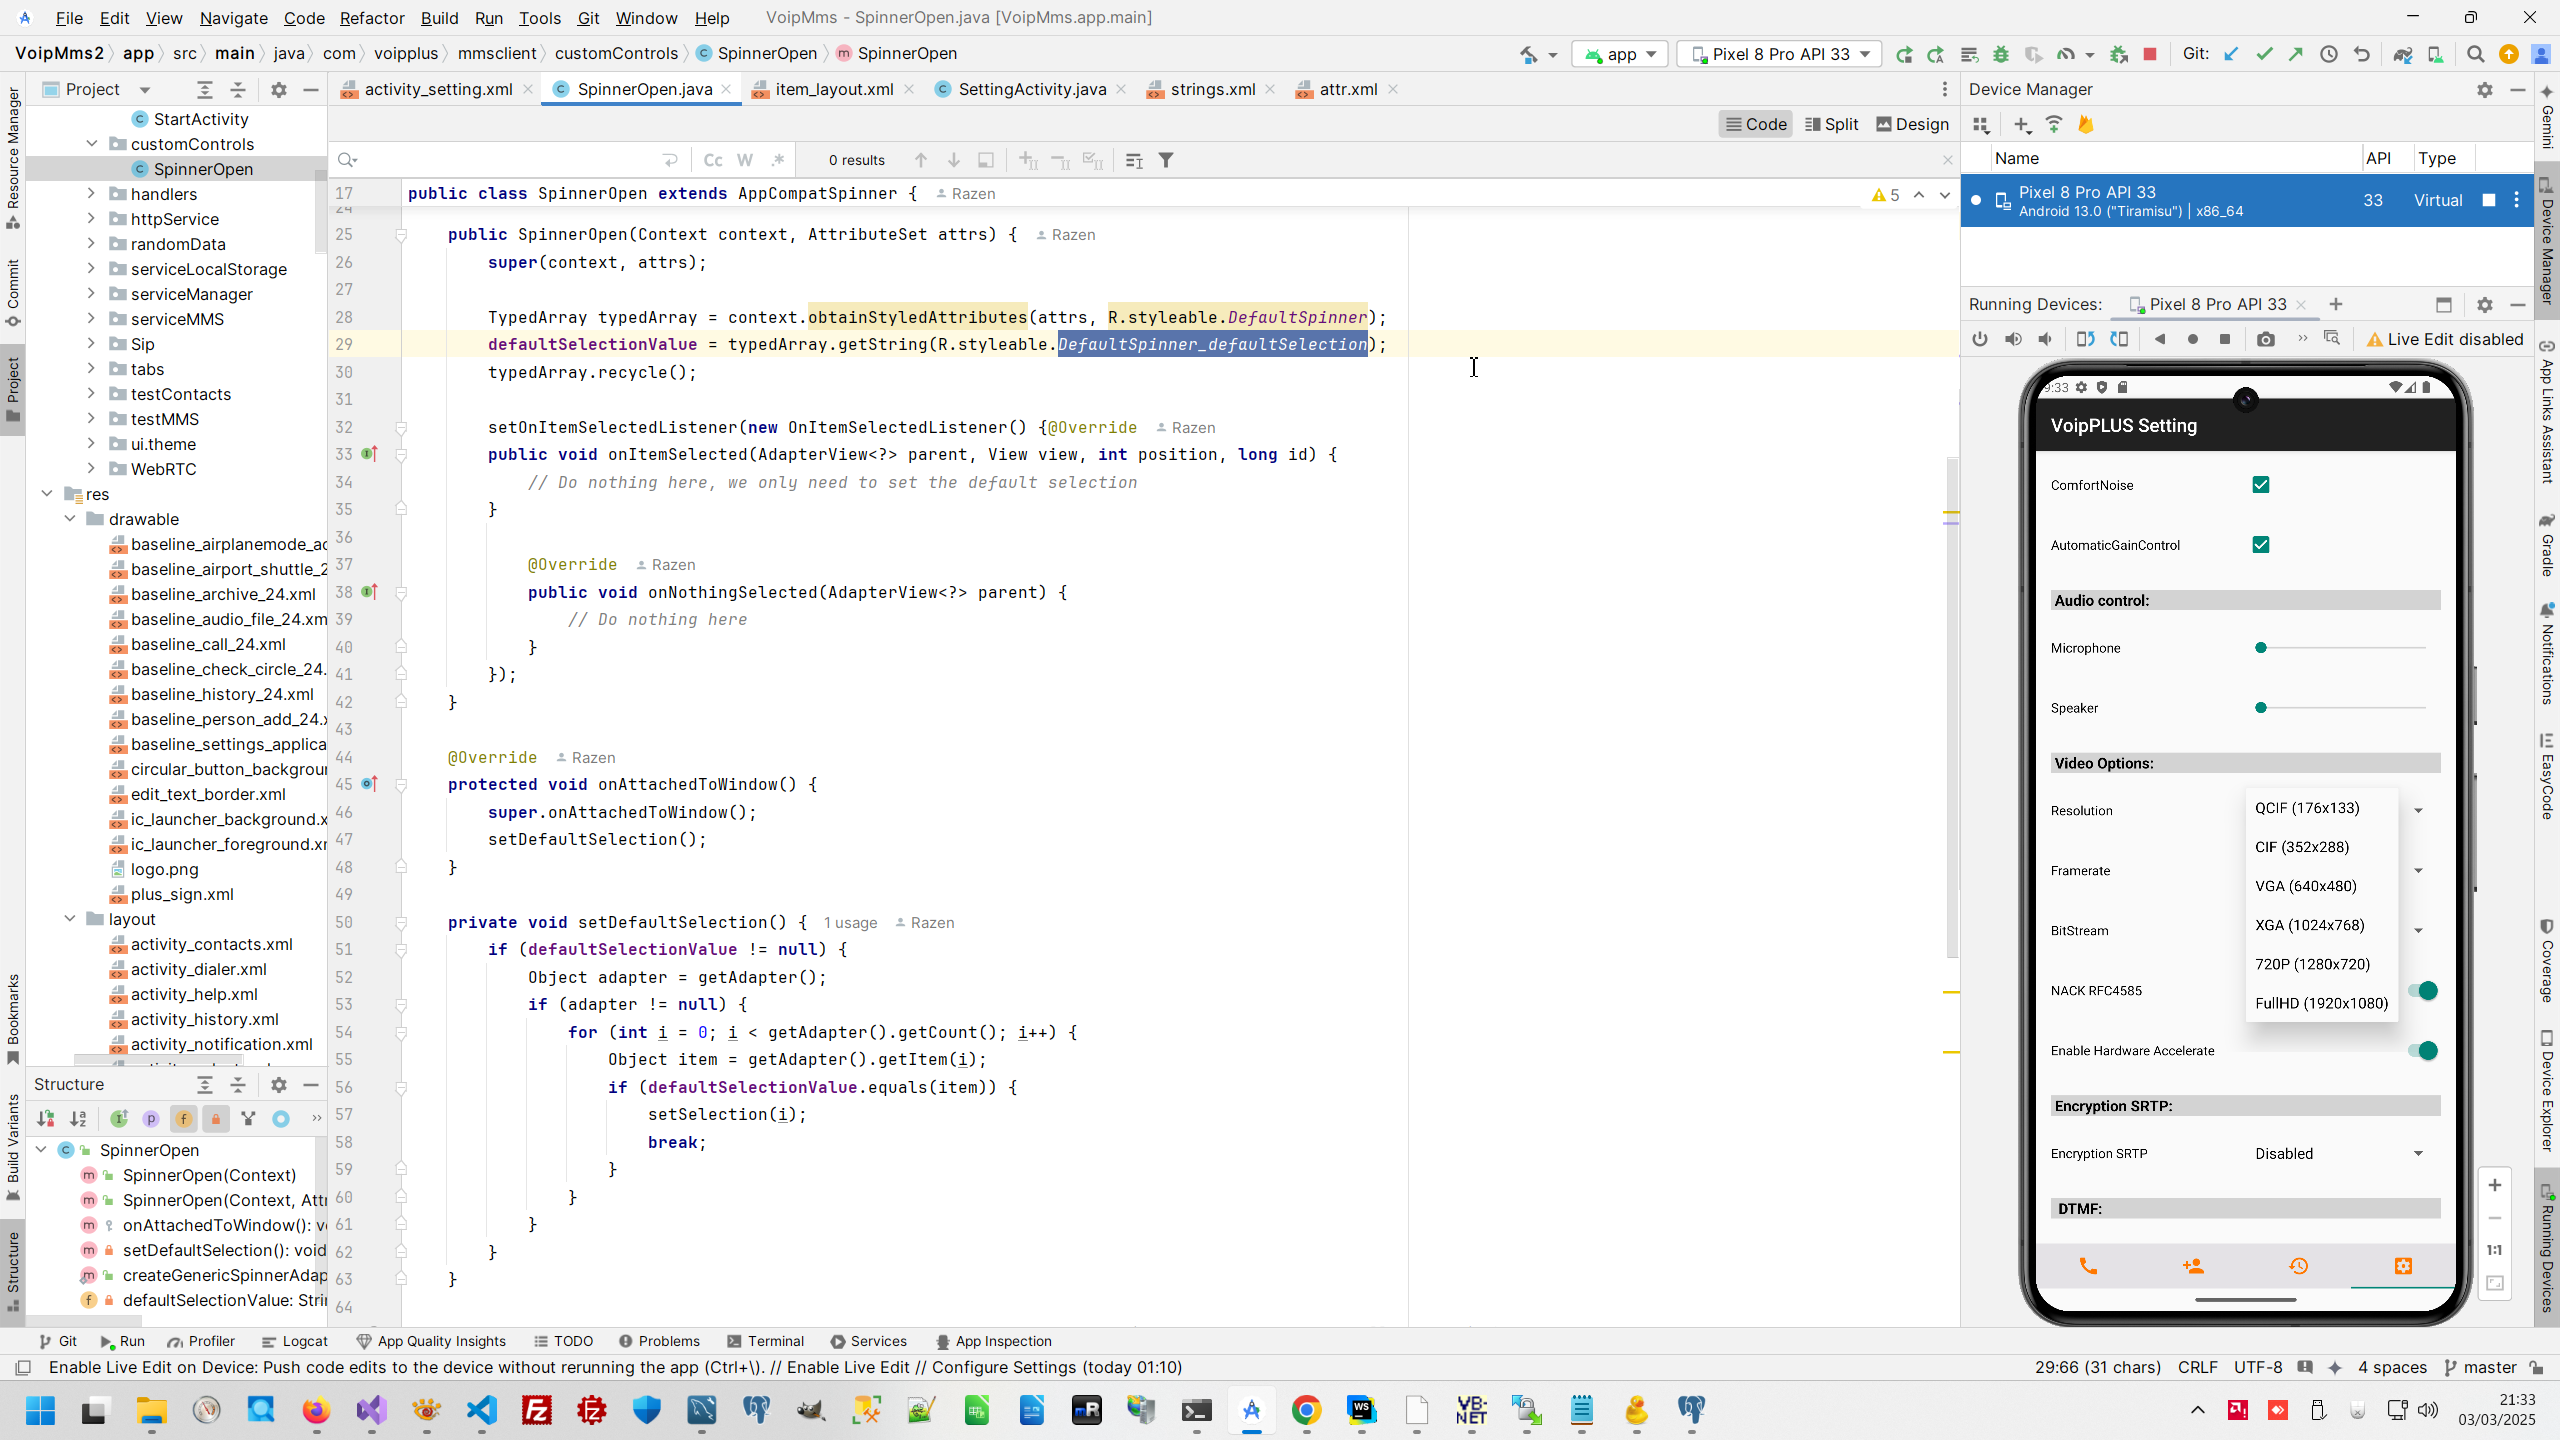Switch to SettingActivity.java tab
2560x1440 pixels.
pos(1031,89)
